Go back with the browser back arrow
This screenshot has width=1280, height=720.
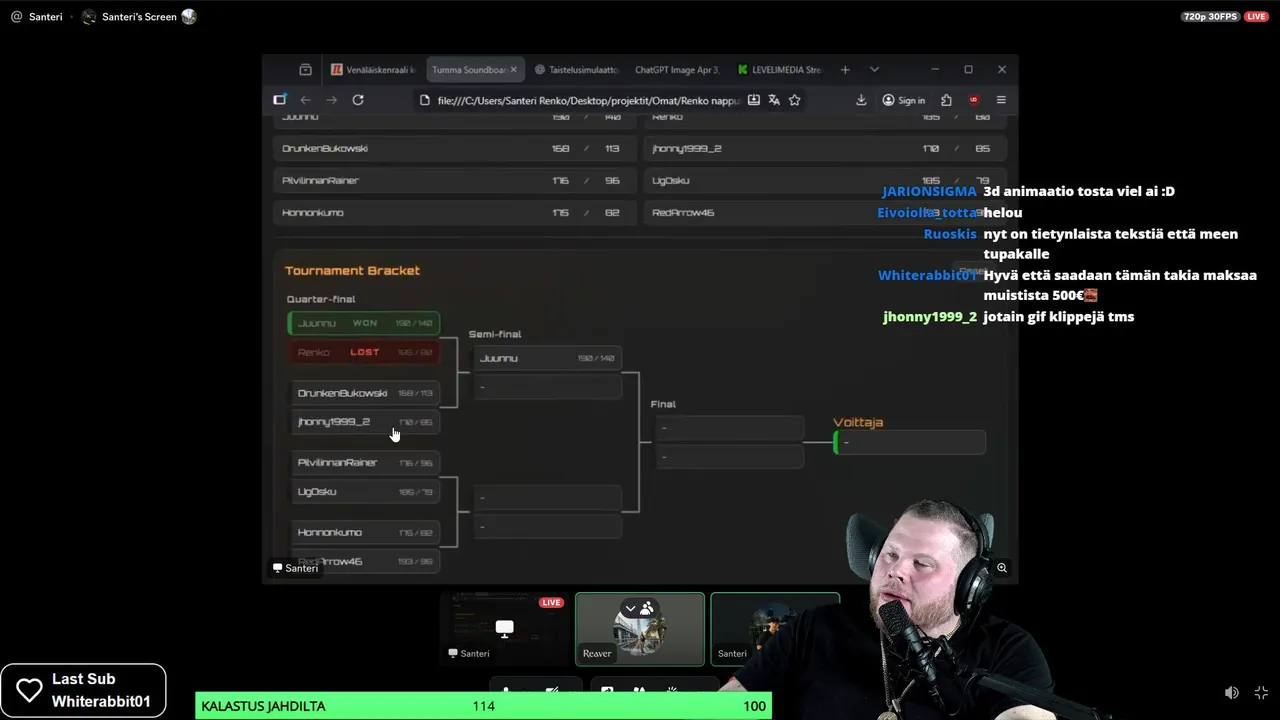(x=306, y=100)
